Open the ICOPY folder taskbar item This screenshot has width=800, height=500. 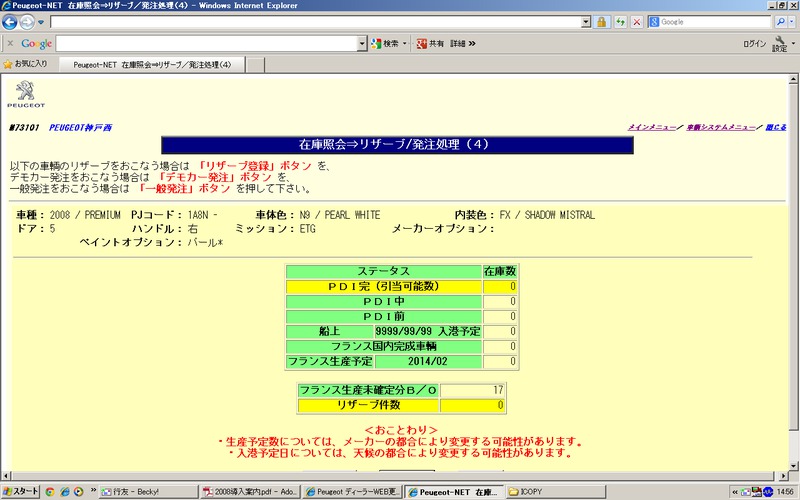[556, 492]
